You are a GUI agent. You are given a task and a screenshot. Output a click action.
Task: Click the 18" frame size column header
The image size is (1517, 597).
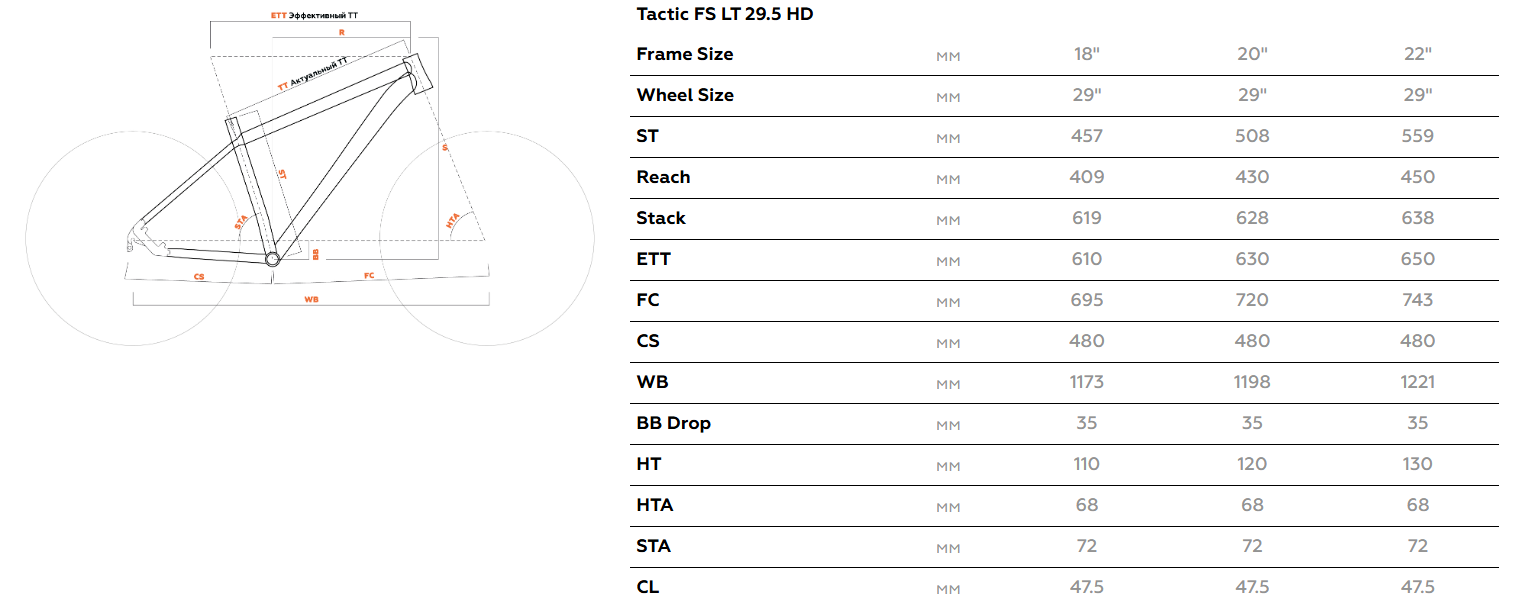[x=1086, y=54]
